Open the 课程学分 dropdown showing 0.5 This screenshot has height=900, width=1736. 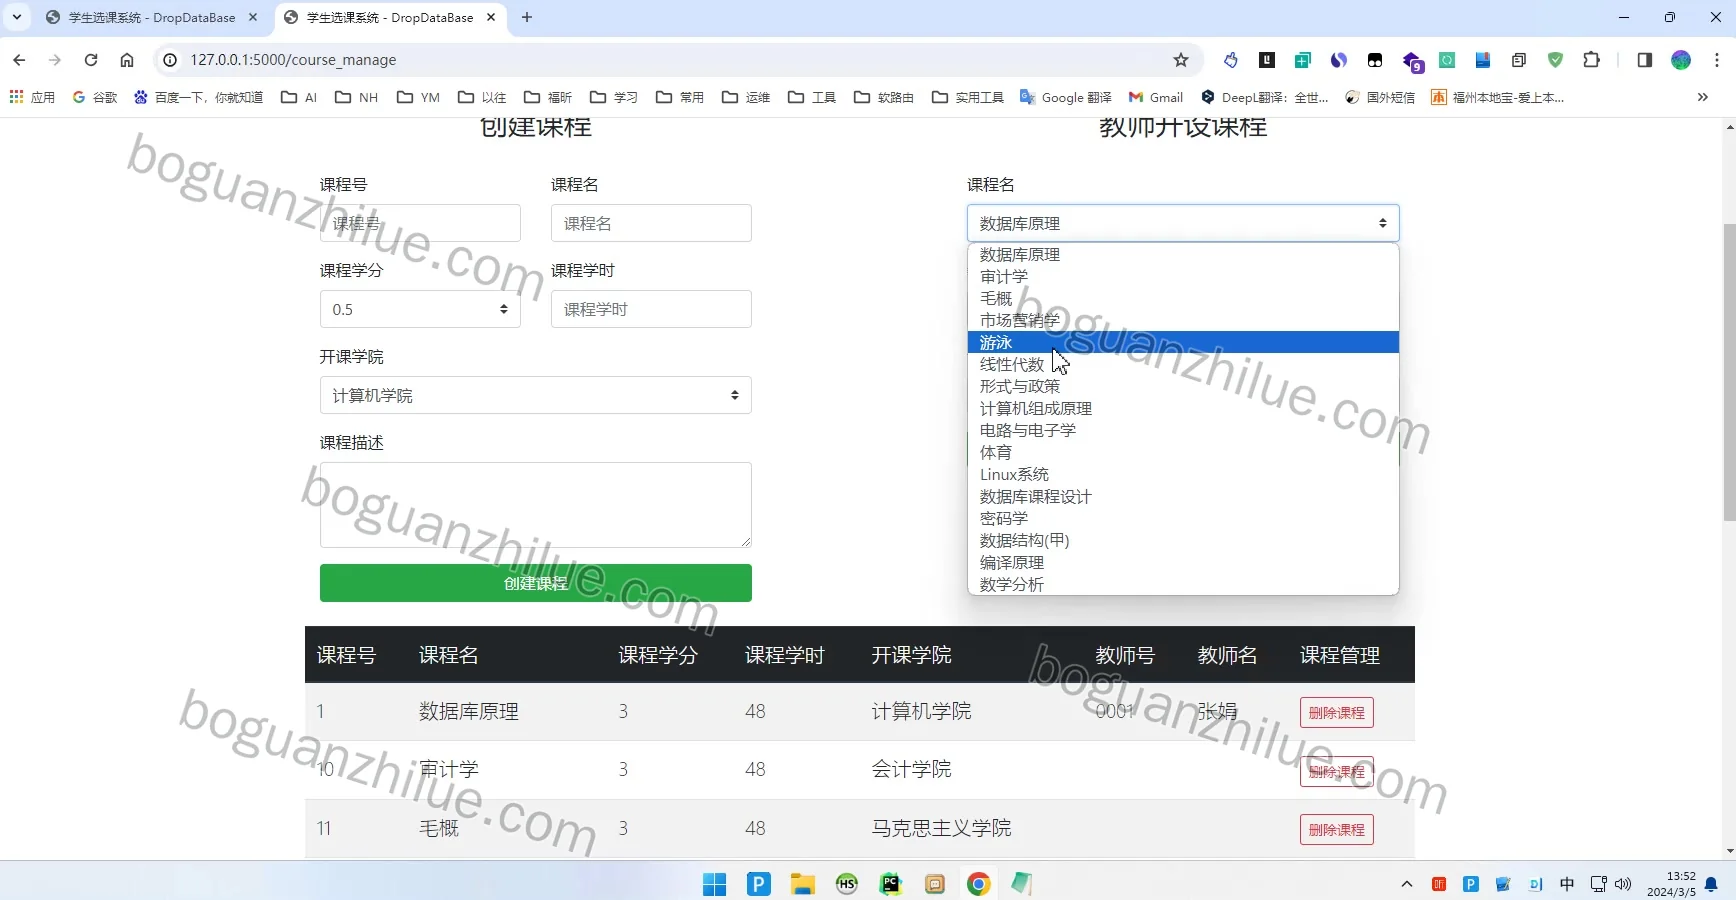tap(420, 309)
